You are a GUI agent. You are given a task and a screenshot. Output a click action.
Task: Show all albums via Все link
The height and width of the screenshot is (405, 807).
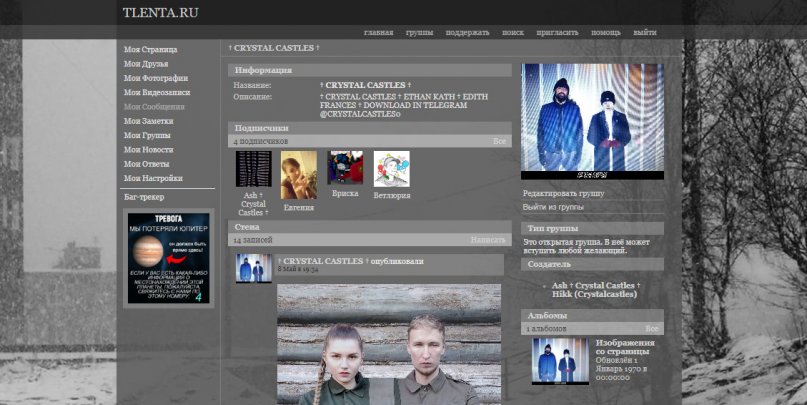pos(652,328)
